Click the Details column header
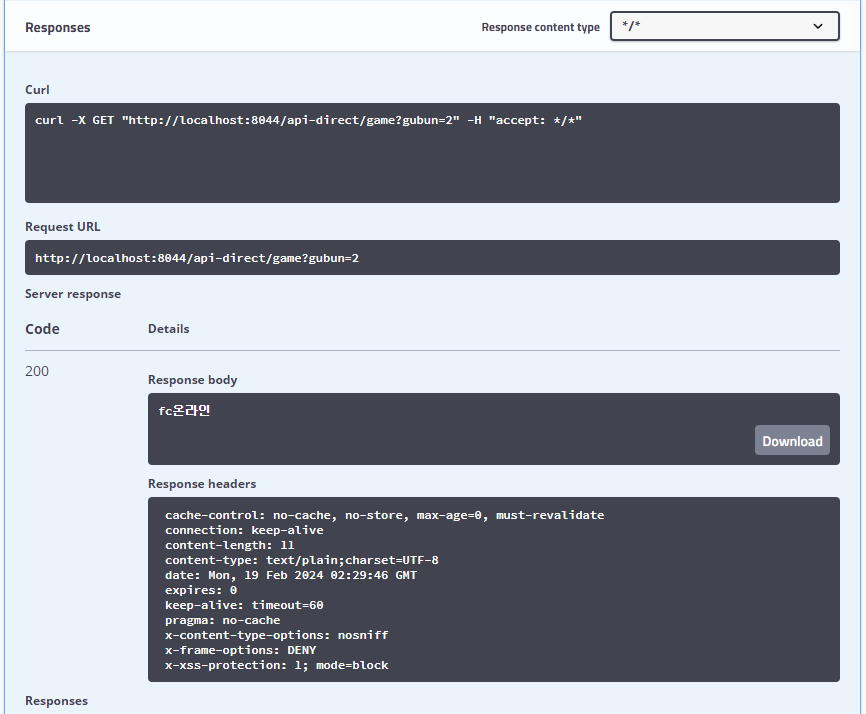This screenshot has width=866, height=714. pos(168,329)
